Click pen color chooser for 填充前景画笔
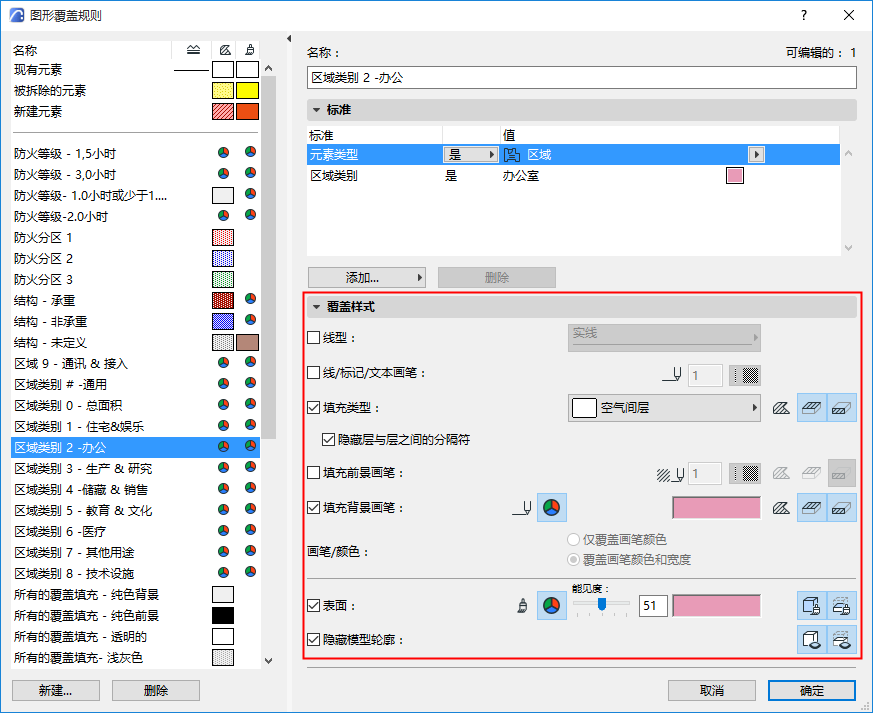Viewport: 873px width, 713px height. (x=745, y=474)
